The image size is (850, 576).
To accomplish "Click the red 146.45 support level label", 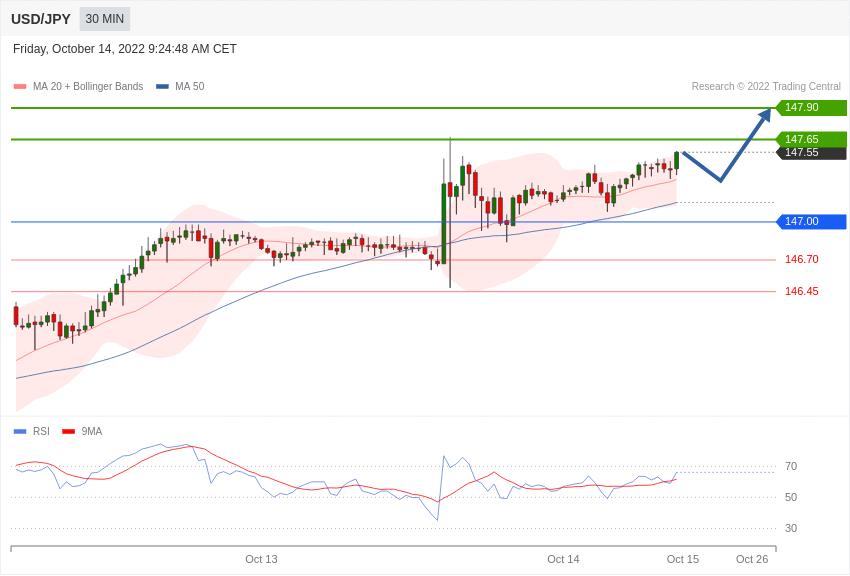I will (x=801, y=292).
